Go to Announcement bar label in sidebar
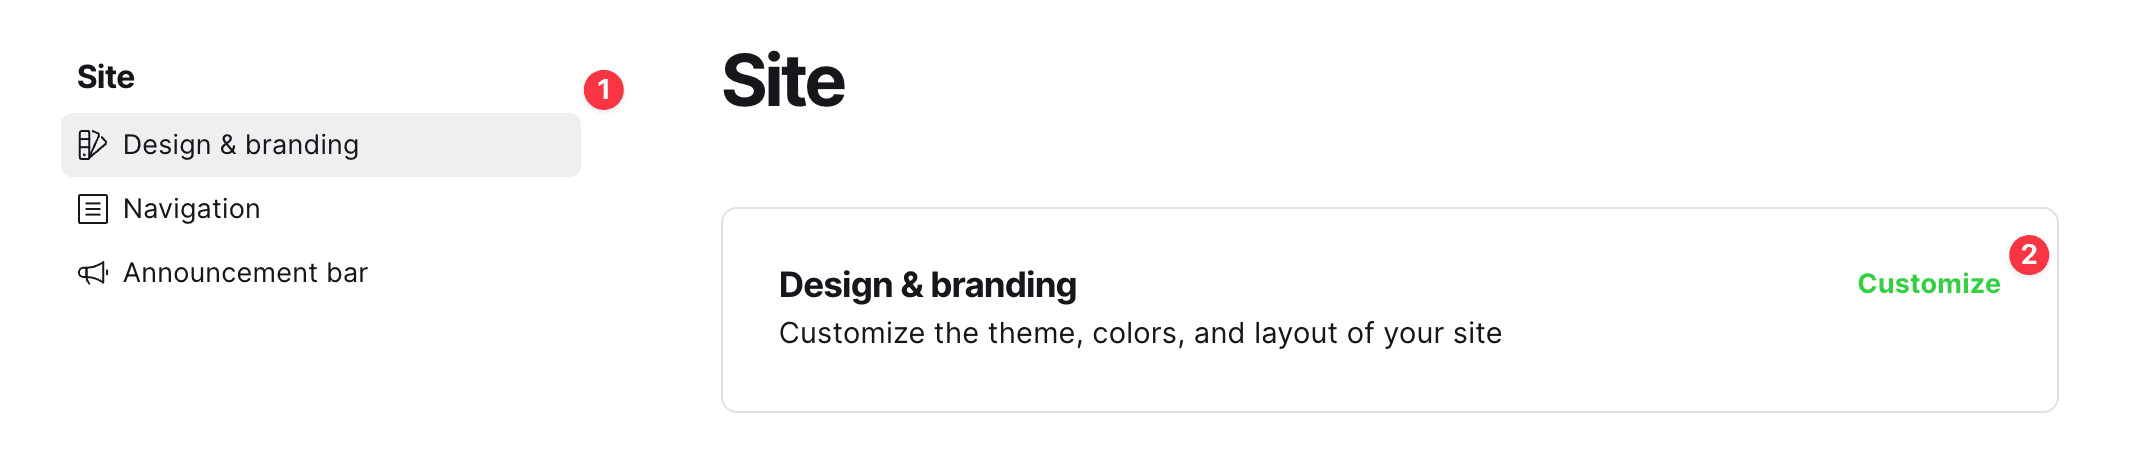2142x474 pixels. coord(246,273)
